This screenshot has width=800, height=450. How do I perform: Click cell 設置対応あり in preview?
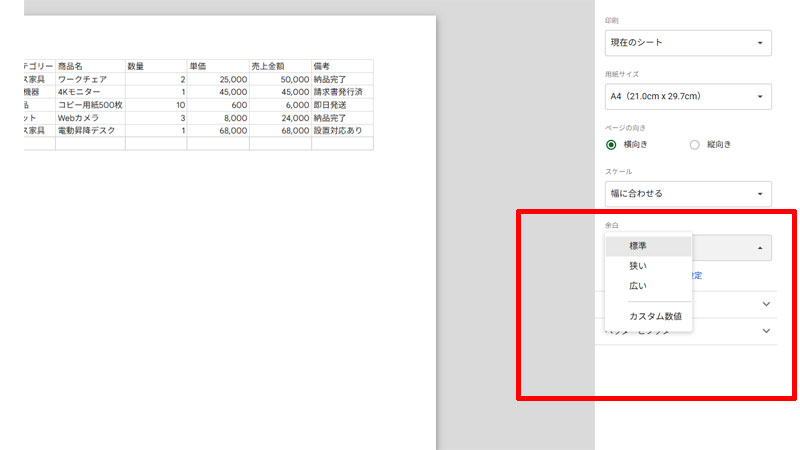(342, 131)
